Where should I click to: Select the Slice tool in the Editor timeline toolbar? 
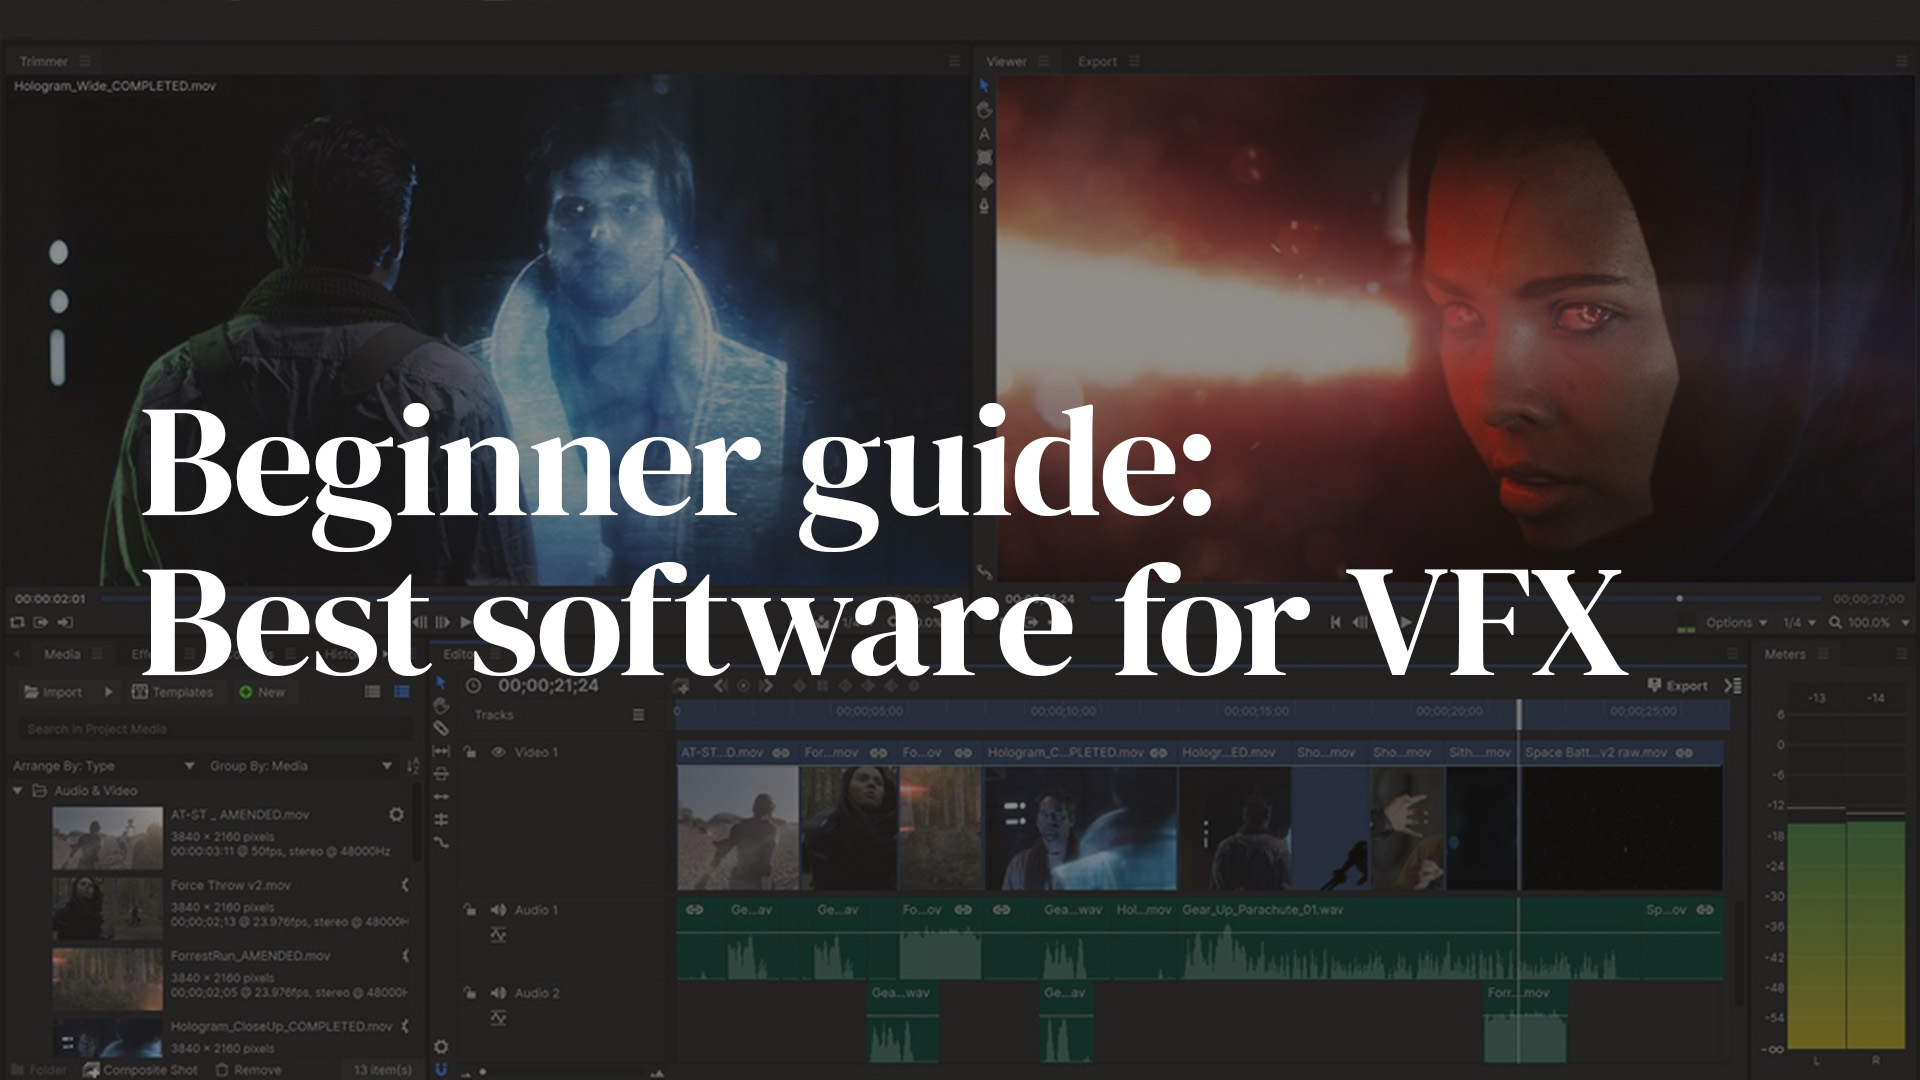443,728
